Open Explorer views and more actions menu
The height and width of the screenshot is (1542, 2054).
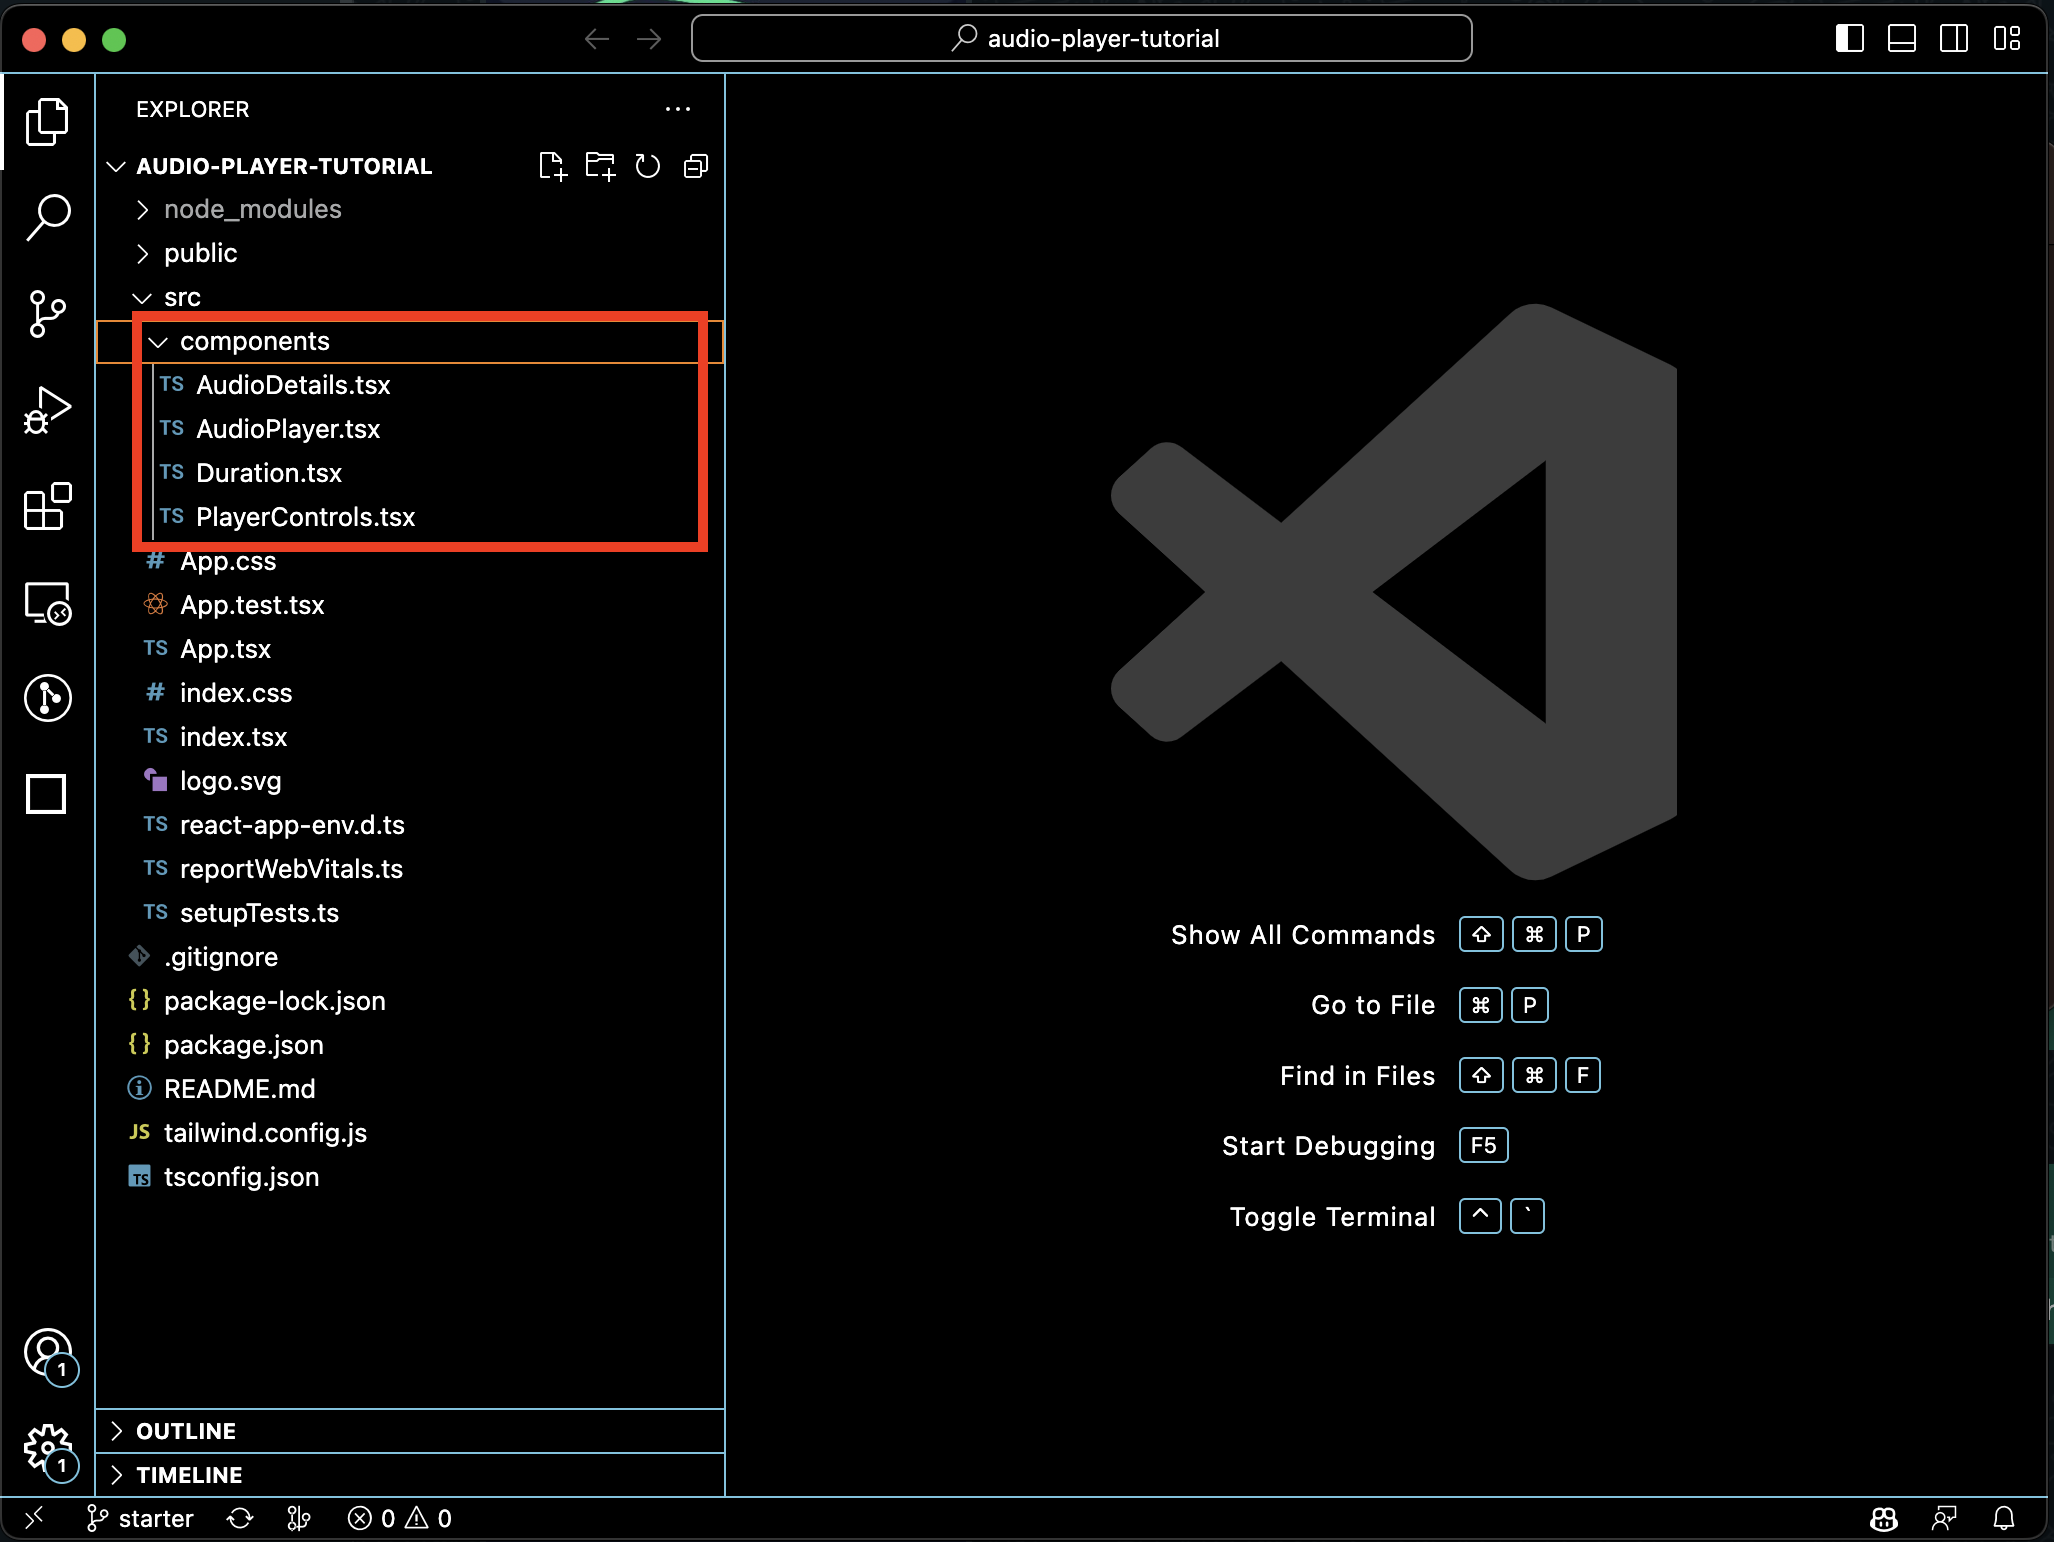point(678,109)
